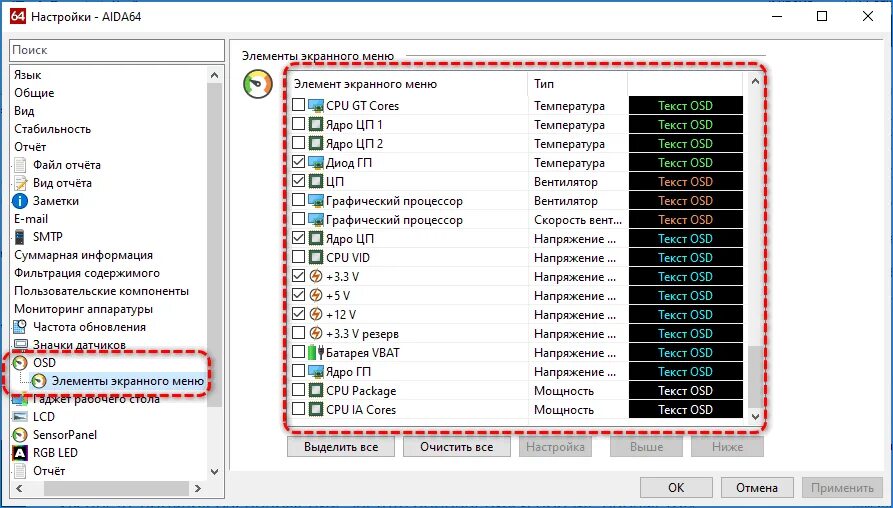The height and width of the screenshot is (508, 893).
Task: Click the Вид отчёта pencil icon
Action: click(20, 183)
